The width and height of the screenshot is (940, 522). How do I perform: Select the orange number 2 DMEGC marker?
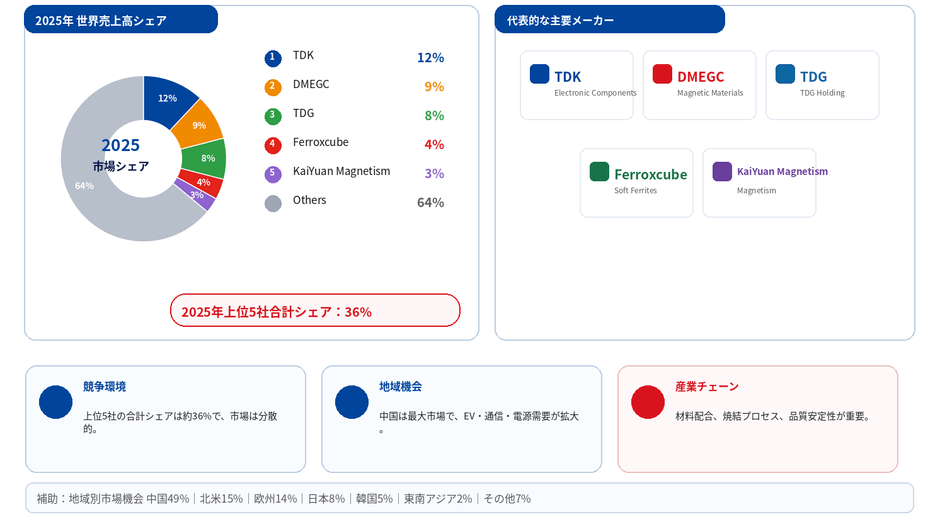click(273, 87)
